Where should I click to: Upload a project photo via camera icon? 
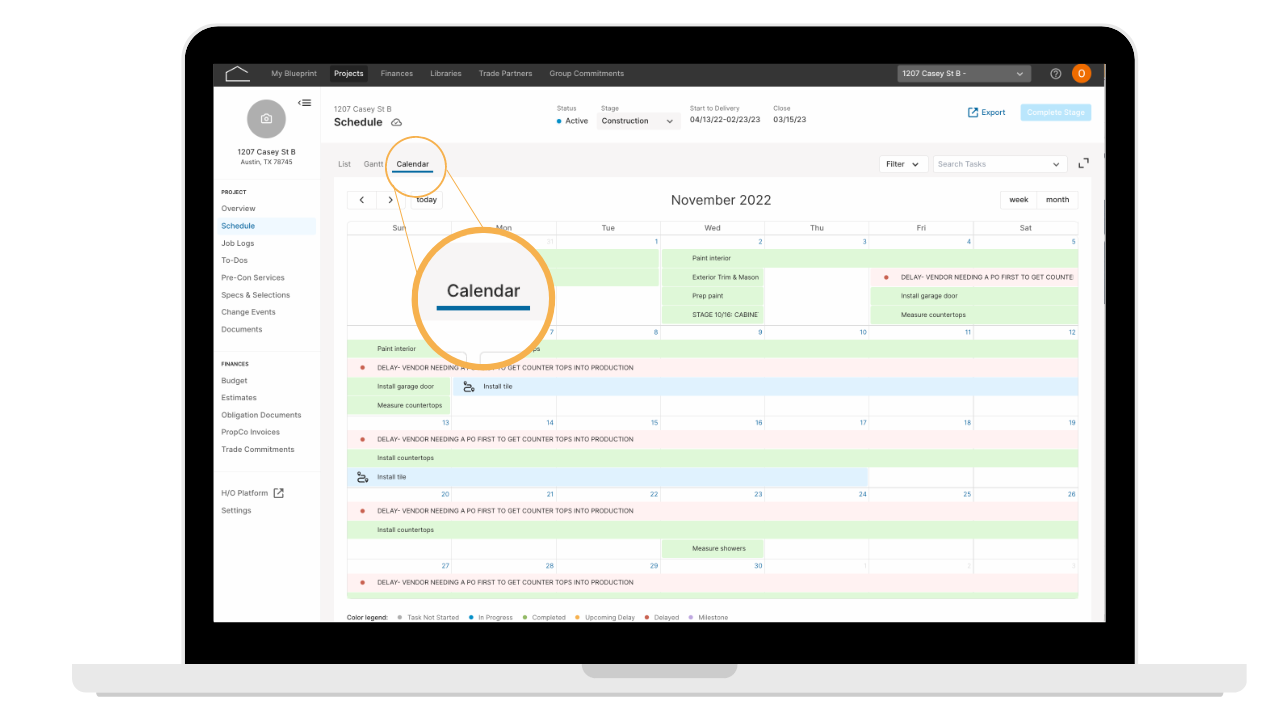tap(266, 119)
